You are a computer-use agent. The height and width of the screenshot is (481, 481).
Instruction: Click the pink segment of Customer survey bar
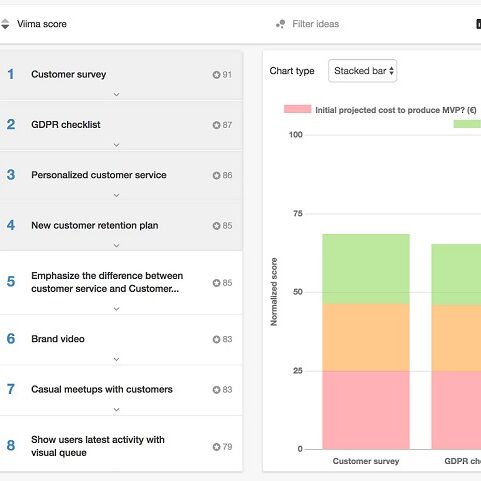[x=366, y=410]
